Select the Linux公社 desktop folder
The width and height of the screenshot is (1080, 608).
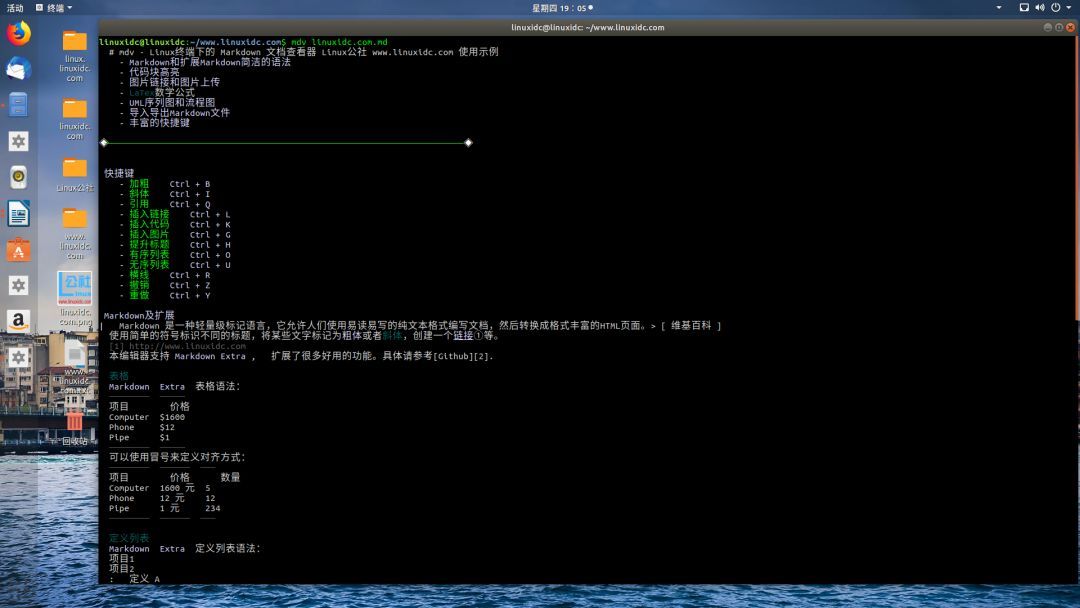[74, 175]
